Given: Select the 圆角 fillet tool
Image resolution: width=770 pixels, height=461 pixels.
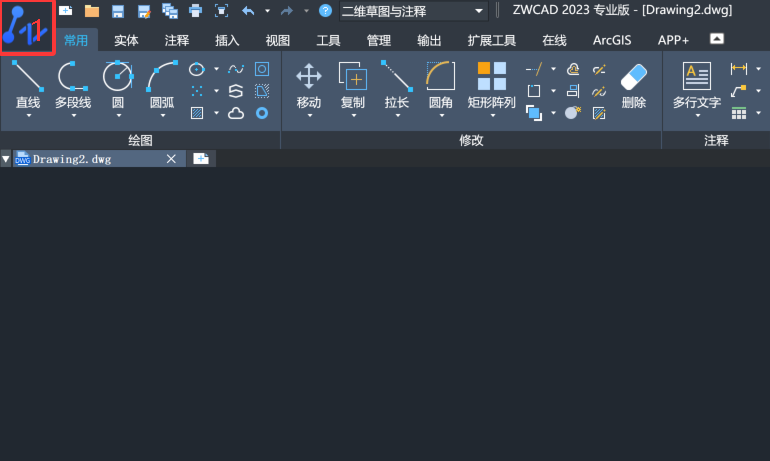Looking at the screenshot, I should pyautogui.click(x=440, y=83).
